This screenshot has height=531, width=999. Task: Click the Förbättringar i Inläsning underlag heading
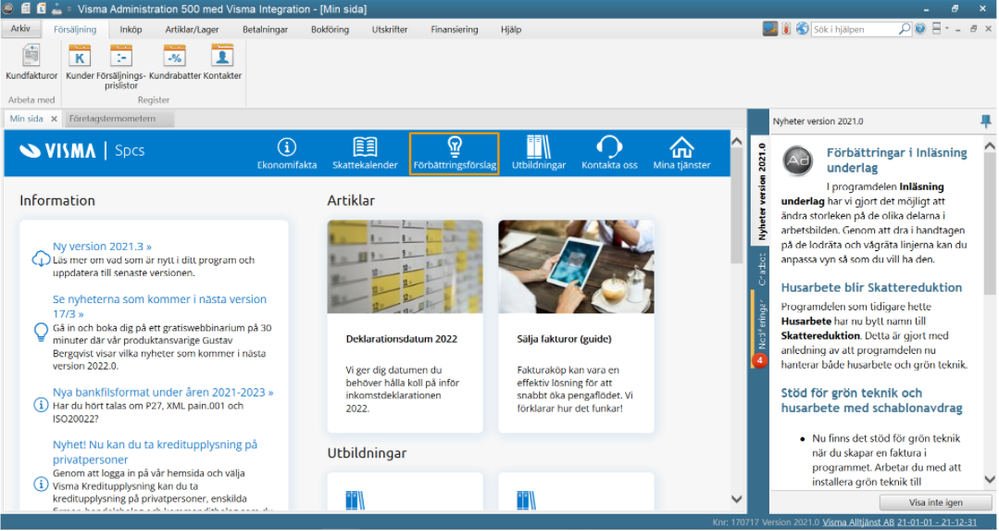tap(896, 160)
